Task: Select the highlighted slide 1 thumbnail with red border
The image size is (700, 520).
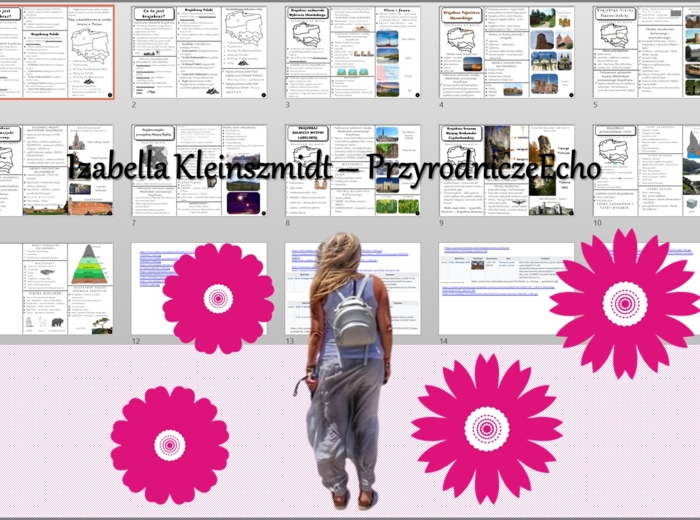Action: pos(57,52)
